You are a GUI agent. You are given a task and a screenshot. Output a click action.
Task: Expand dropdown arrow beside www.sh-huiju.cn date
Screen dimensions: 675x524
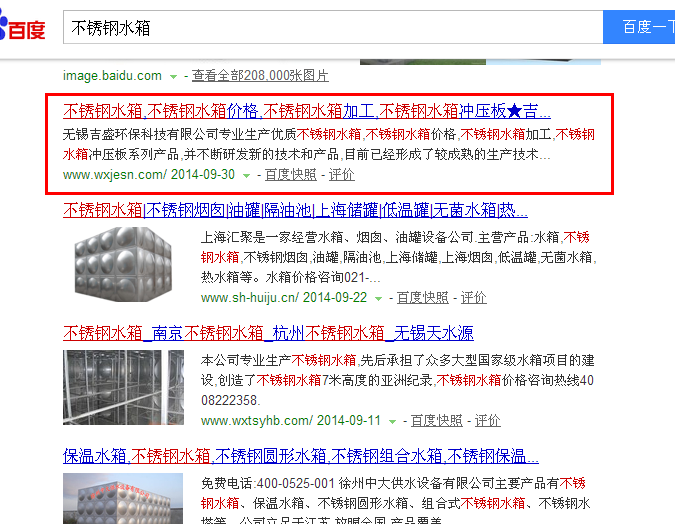(378, 298)
